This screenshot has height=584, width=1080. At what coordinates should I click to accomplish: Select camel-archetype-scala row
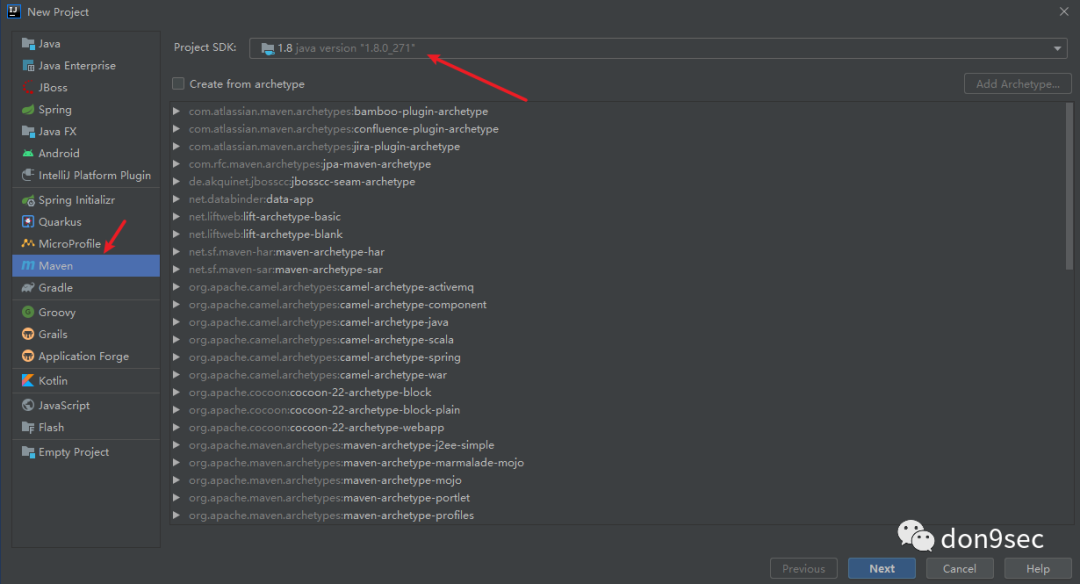pos(617,340)
